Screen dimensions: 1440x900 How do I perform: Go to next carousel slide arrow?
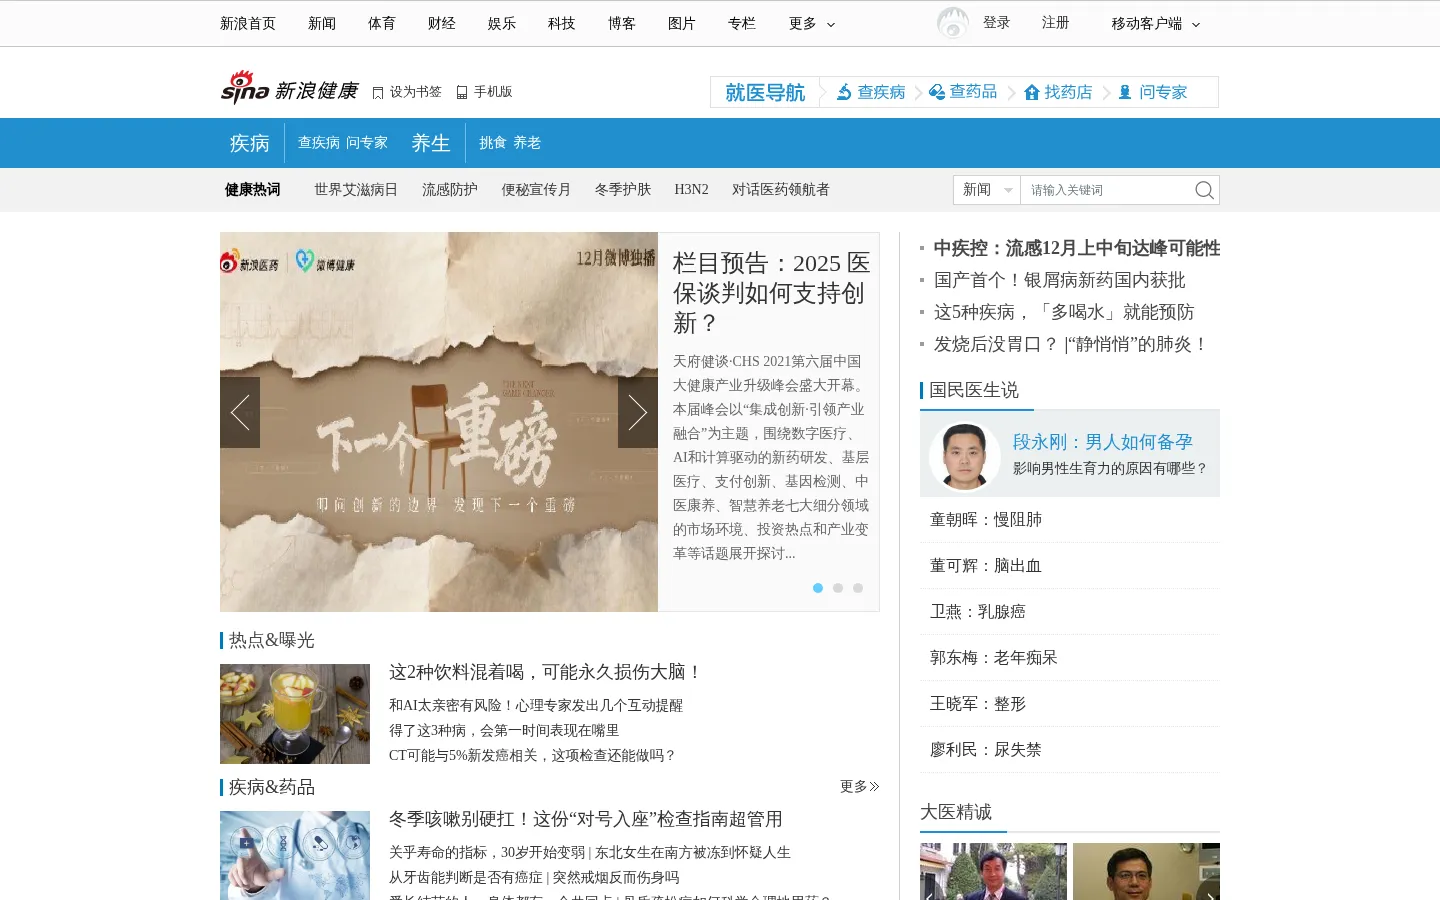[x=638, y=412]
